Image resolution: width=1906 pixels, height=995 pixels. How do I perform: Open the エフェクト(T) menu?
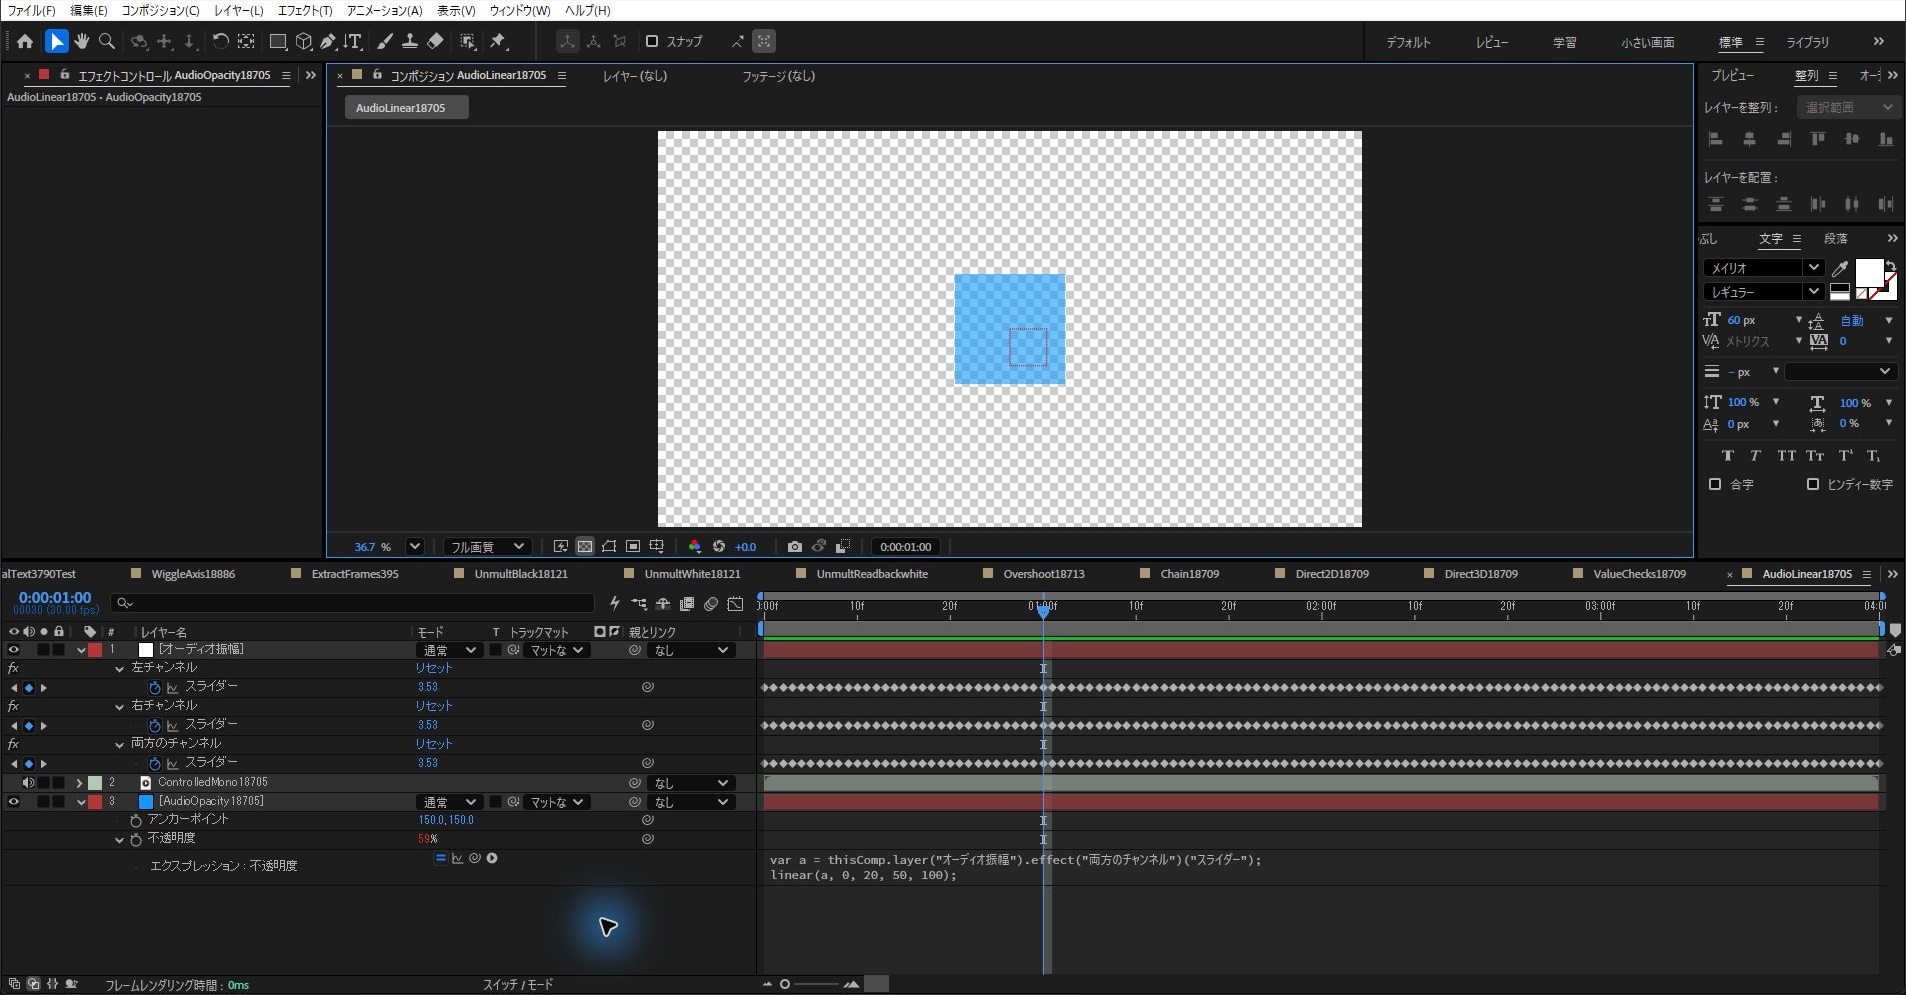305,10
